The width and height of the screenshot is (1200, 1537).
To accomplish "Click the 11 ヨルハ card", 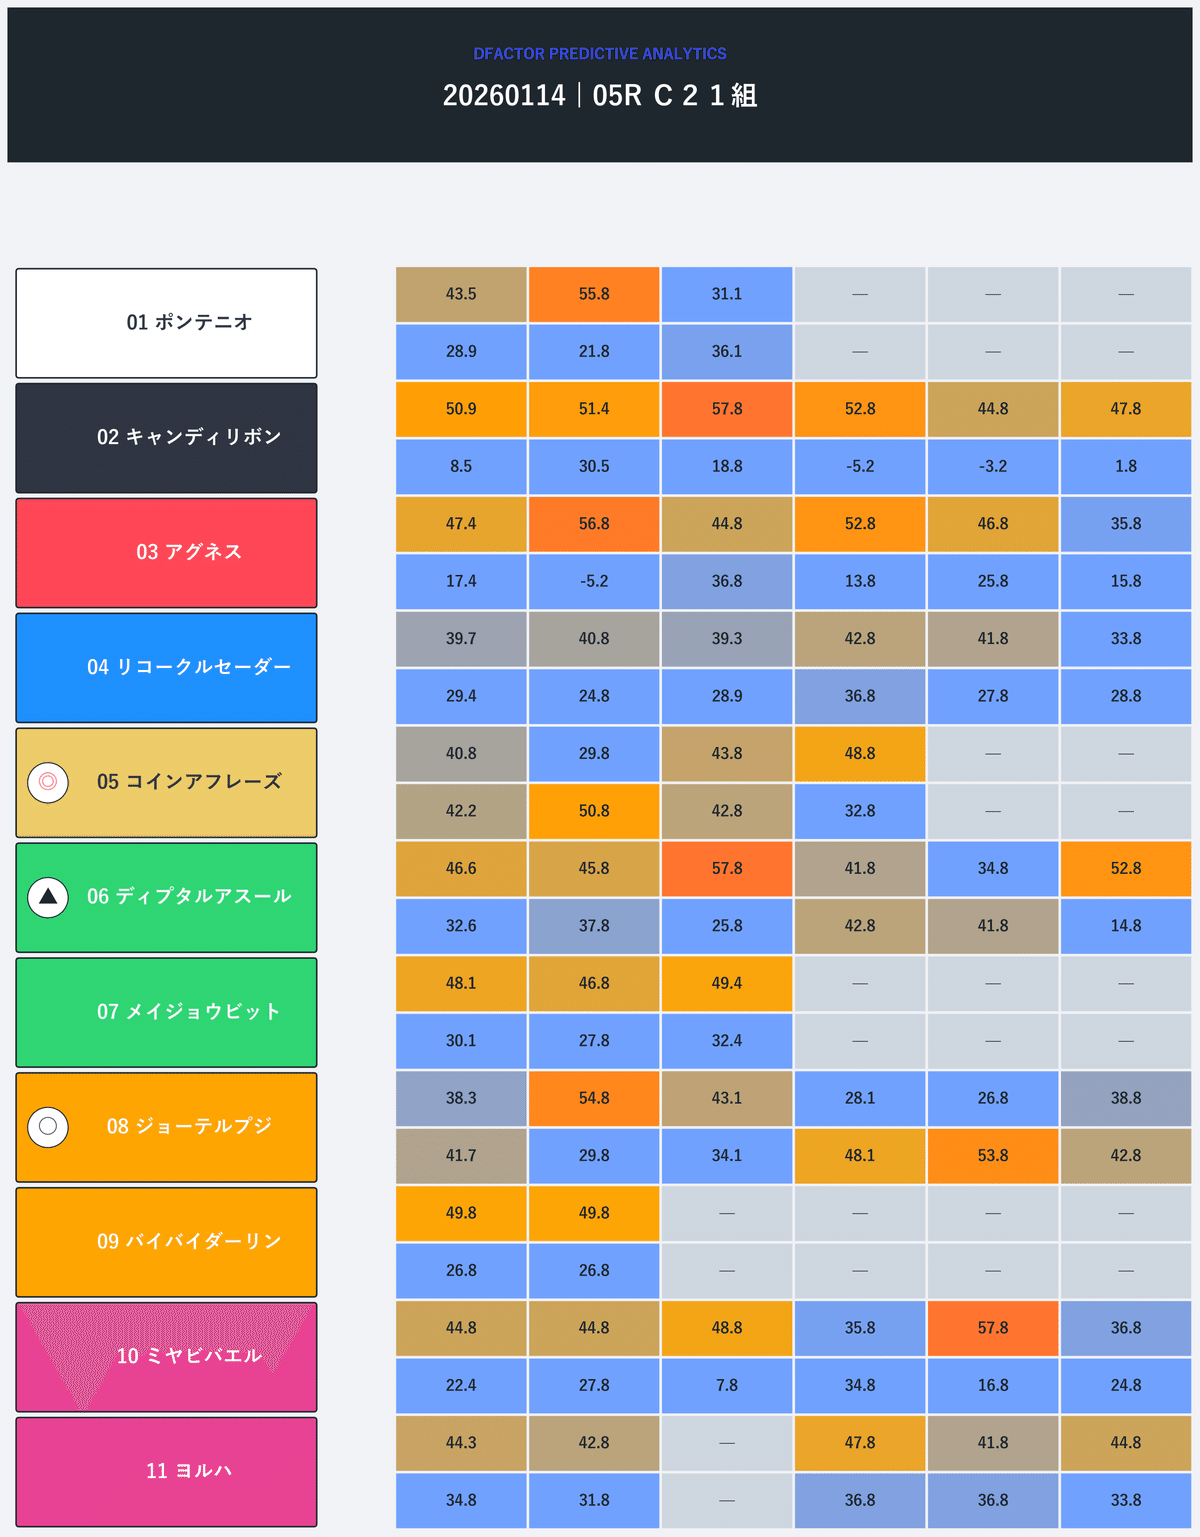I will [166, 1471].
